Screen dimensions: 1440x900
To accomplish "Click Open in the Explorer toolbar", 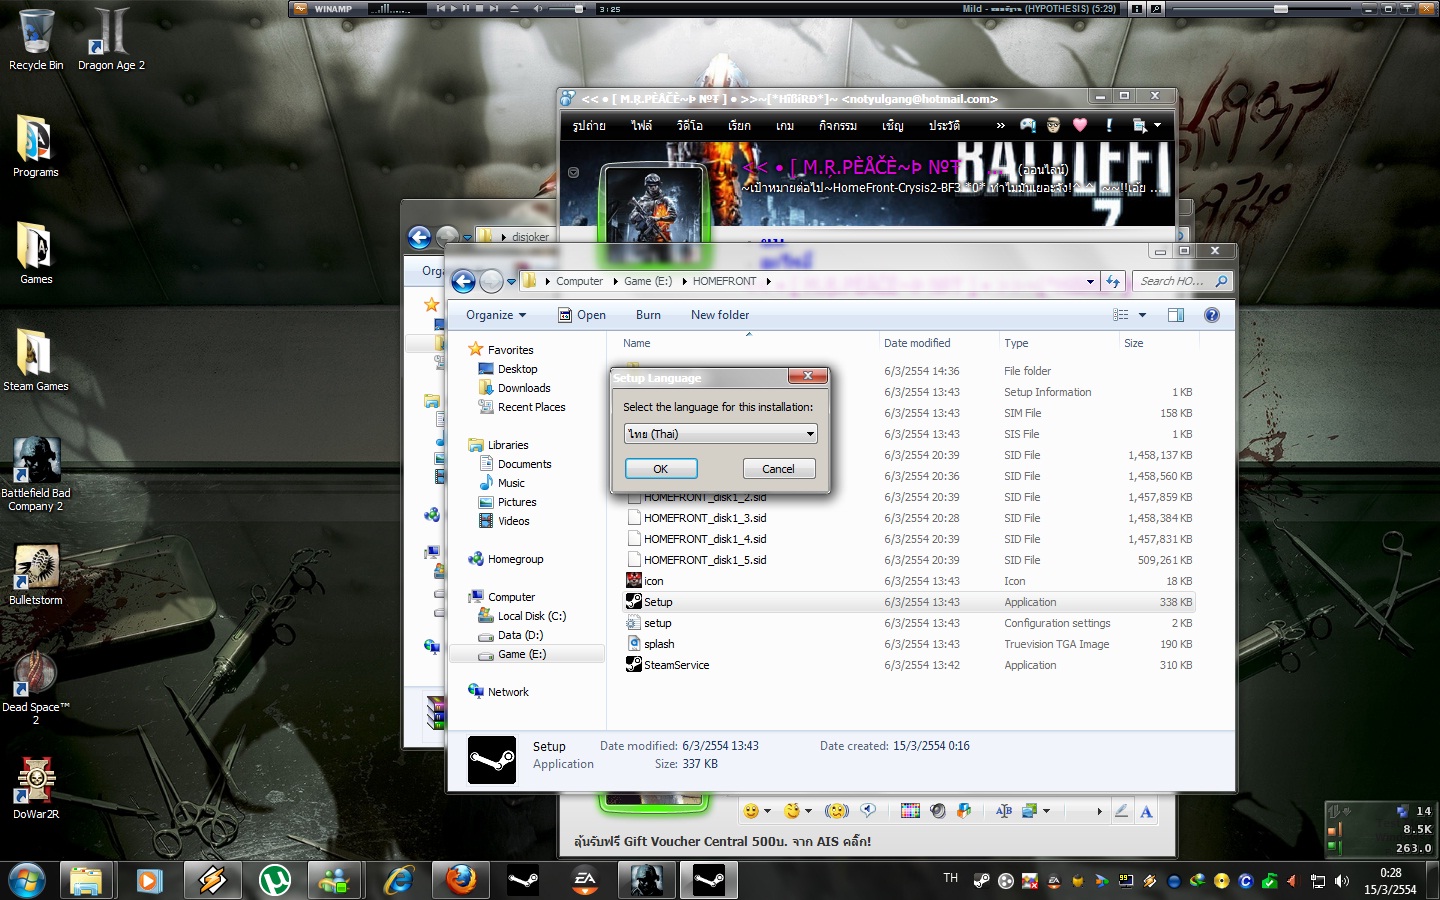I will [x=582, y=315].
